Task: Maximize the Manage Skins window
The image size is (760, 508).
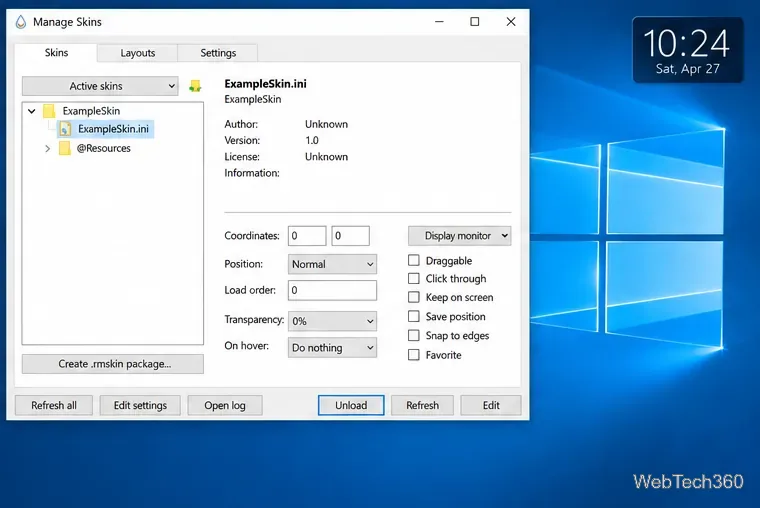Action: (x=475, y=22)
